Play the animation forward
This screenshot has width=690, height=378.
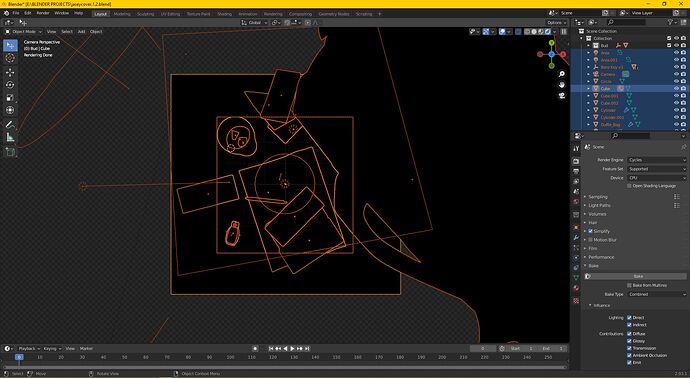click(292, 349)
